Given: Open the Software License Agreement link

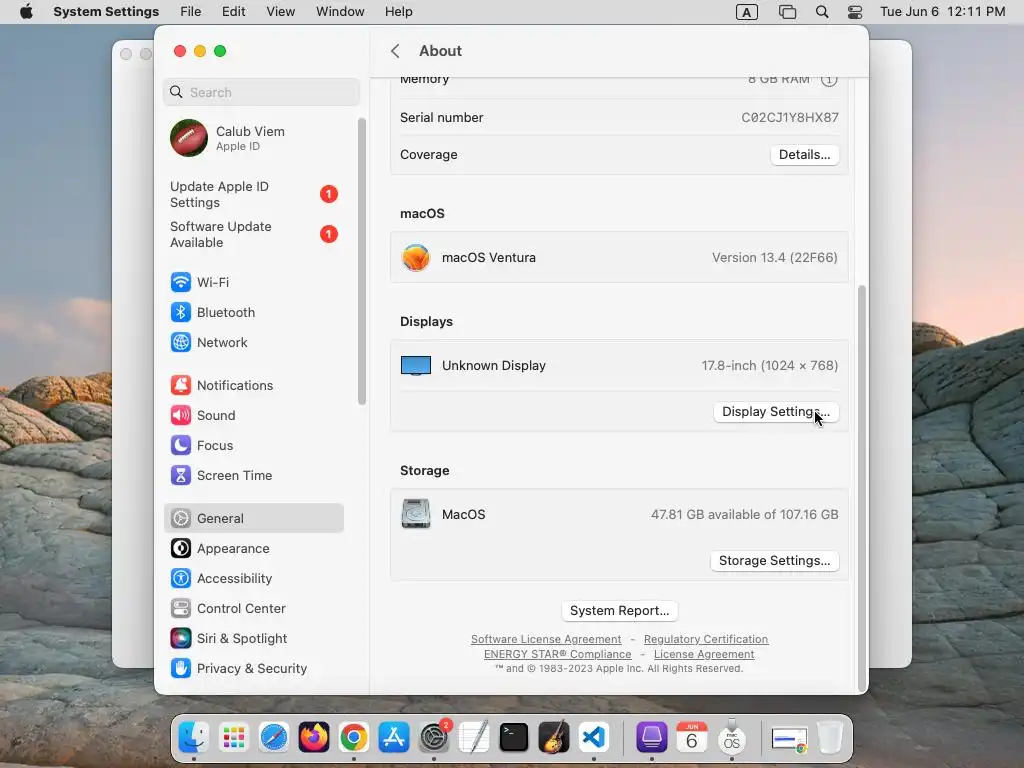Looking at the screenshot, I should (546, 639).
